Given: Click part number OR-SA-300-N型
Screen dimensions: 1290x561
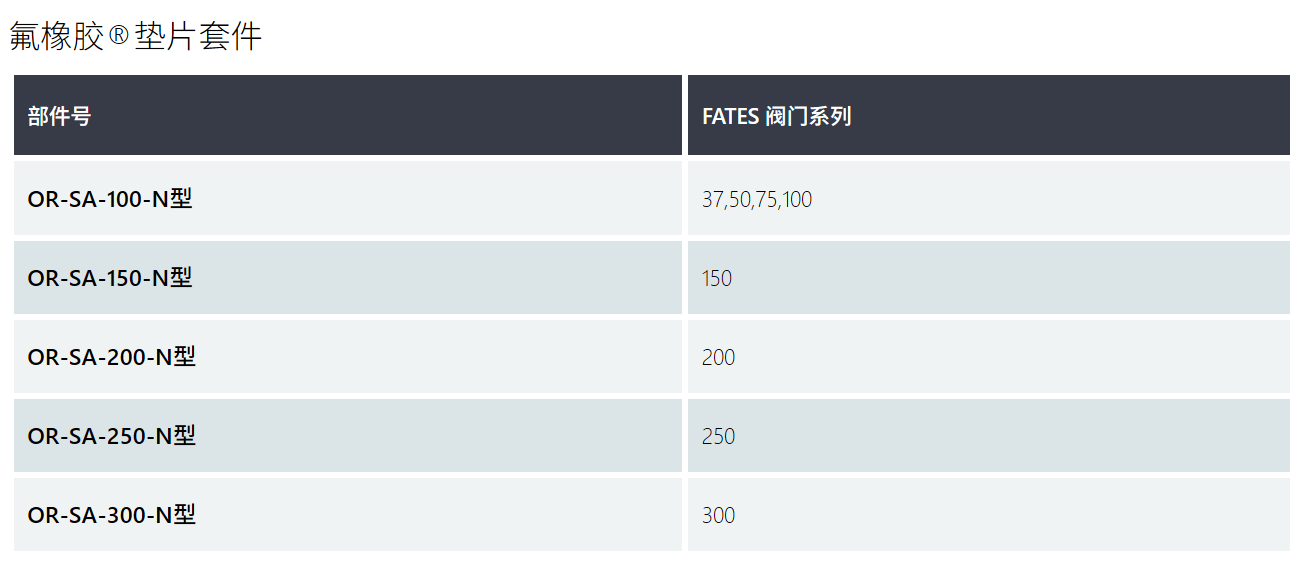Looking at the screenshot, I should (112, 514).
